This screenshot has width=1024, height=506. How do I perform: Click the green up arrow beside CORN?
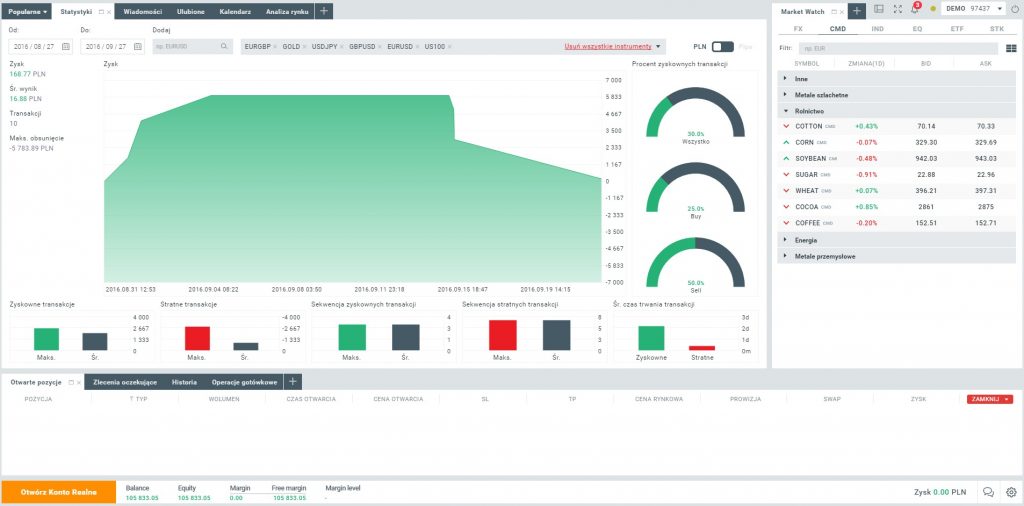point(786,142)
